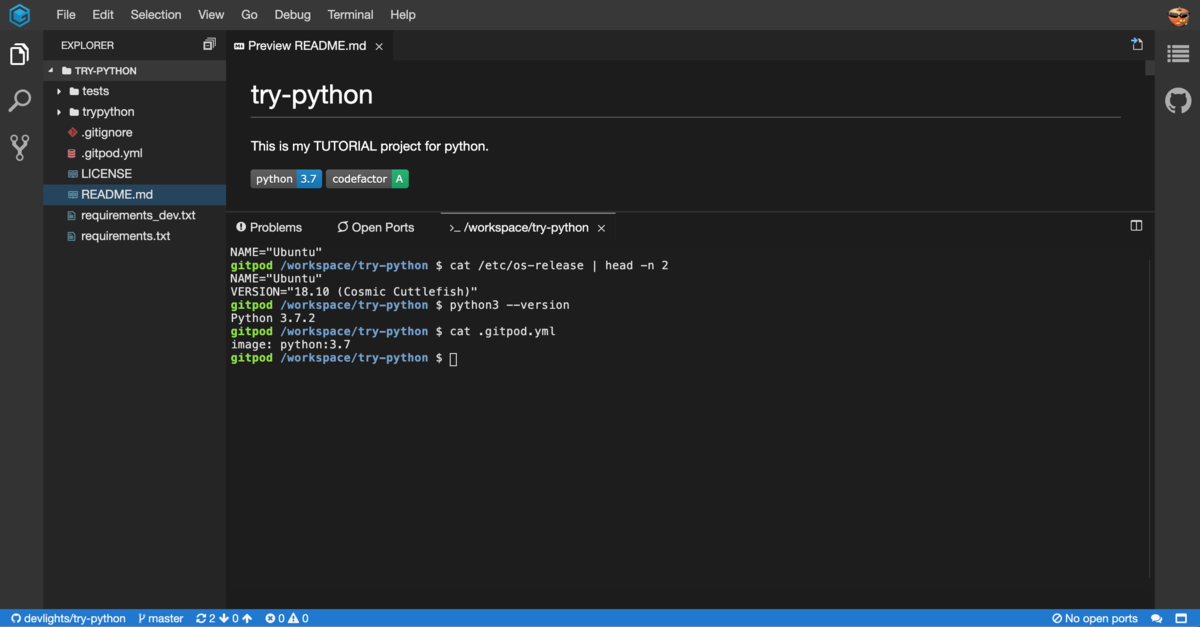
Task: Open requirements.txt file
Action: point(134,236)
